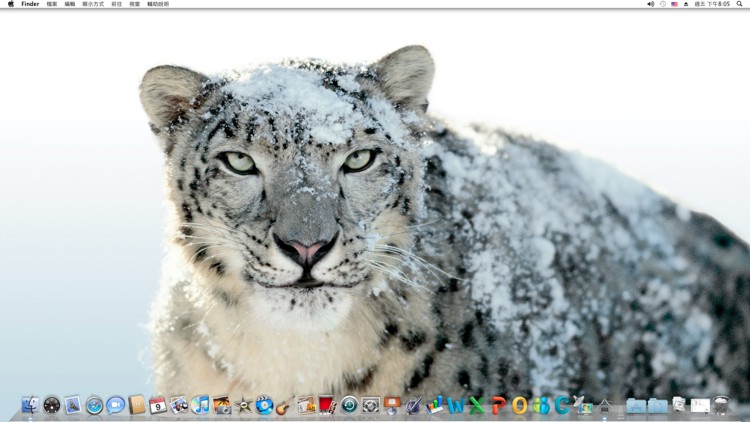Image resolution: width=750 pixels, height=422 pixels.
Task: Open the 編輯 menu
Action: (70, 4)
